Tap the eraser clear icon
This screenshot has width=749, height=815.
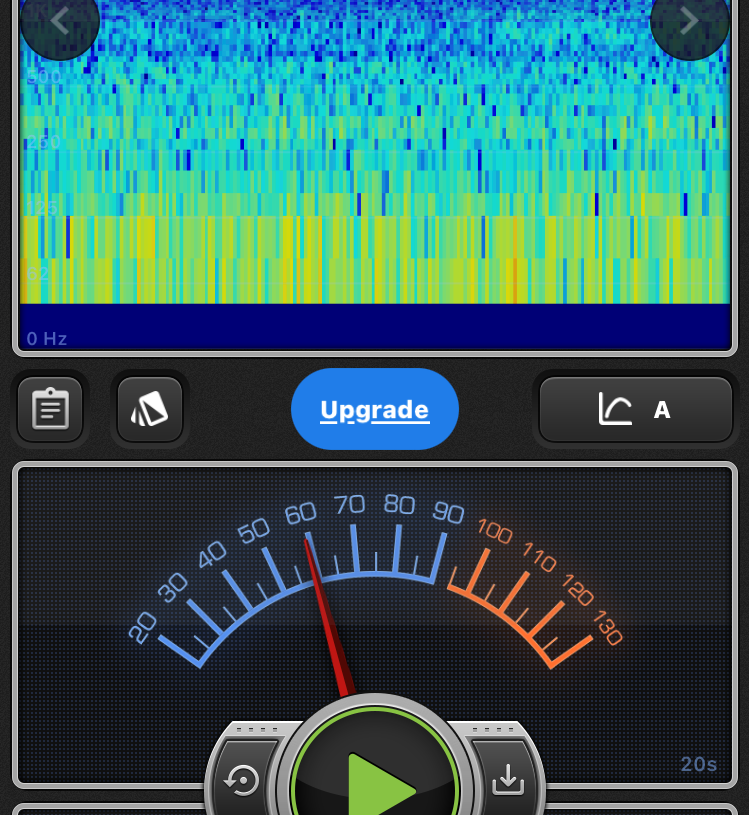149,409
